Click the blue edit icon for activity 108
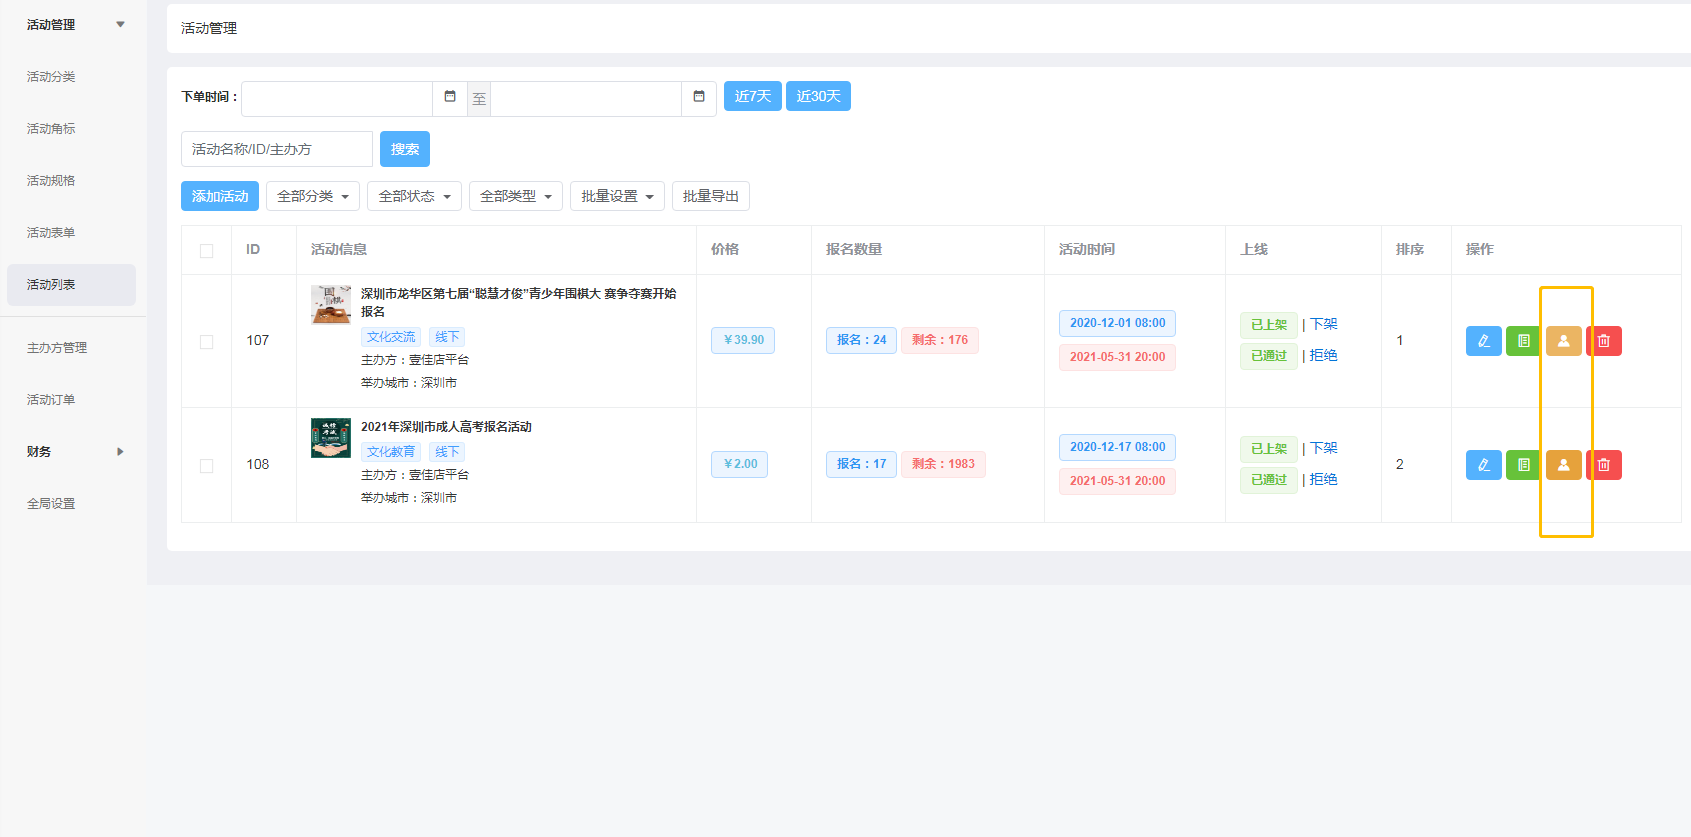The width and height of the screenshot is (1691, 837). (x=1483, y=465)
